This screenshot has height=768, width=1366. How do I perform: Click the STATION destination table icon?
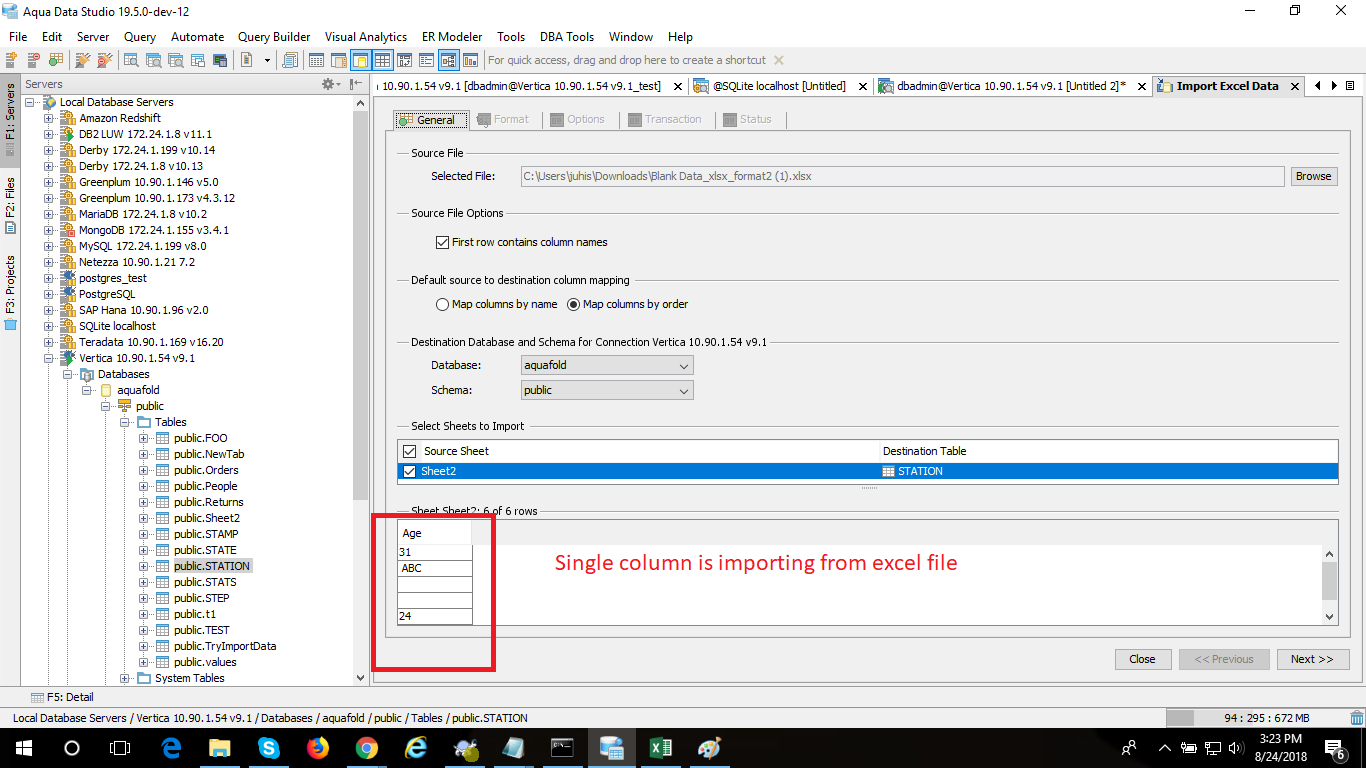tap(888, 471)
